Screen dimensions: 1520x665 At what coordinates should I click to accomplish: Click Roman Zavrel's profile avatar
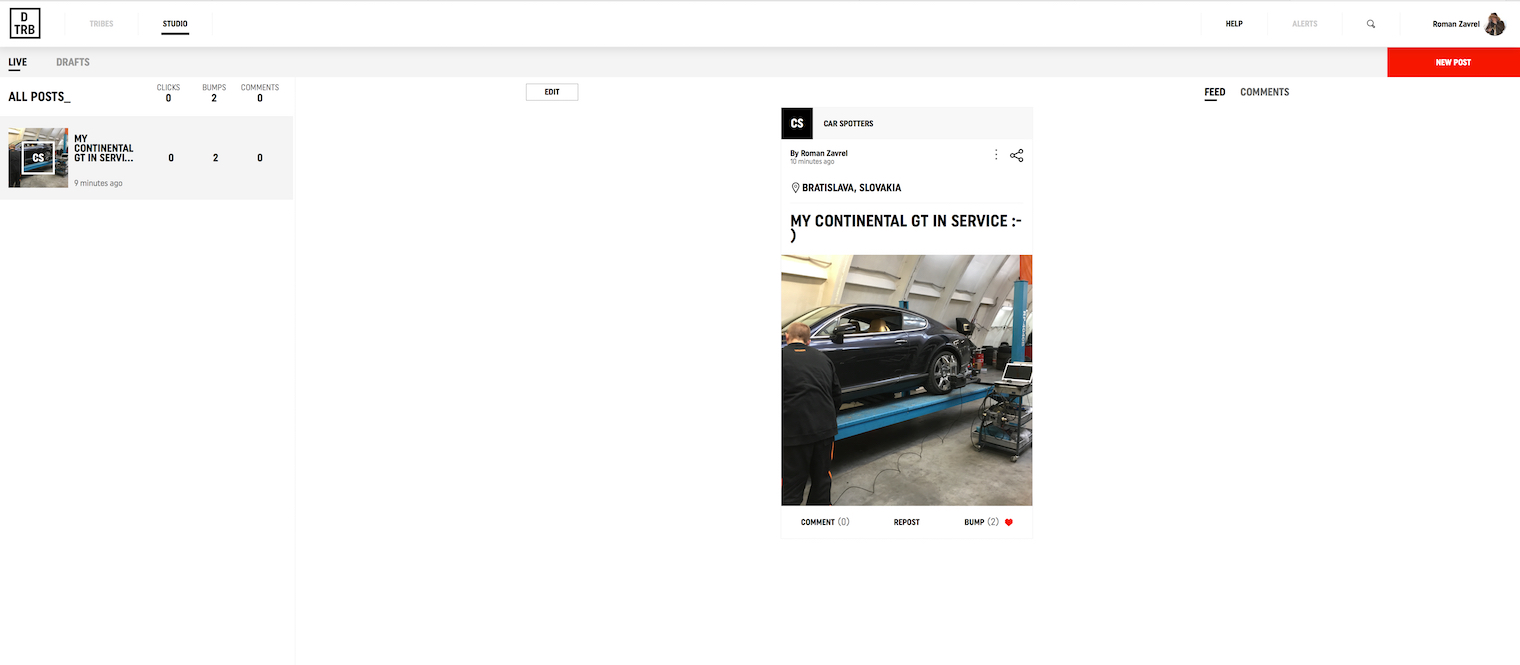1495,24
